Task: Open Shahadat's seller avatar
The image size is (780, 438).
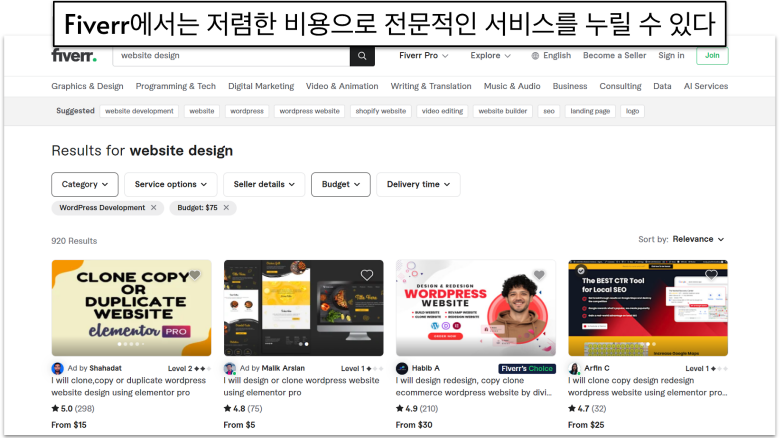Action: tap(57, 369)
